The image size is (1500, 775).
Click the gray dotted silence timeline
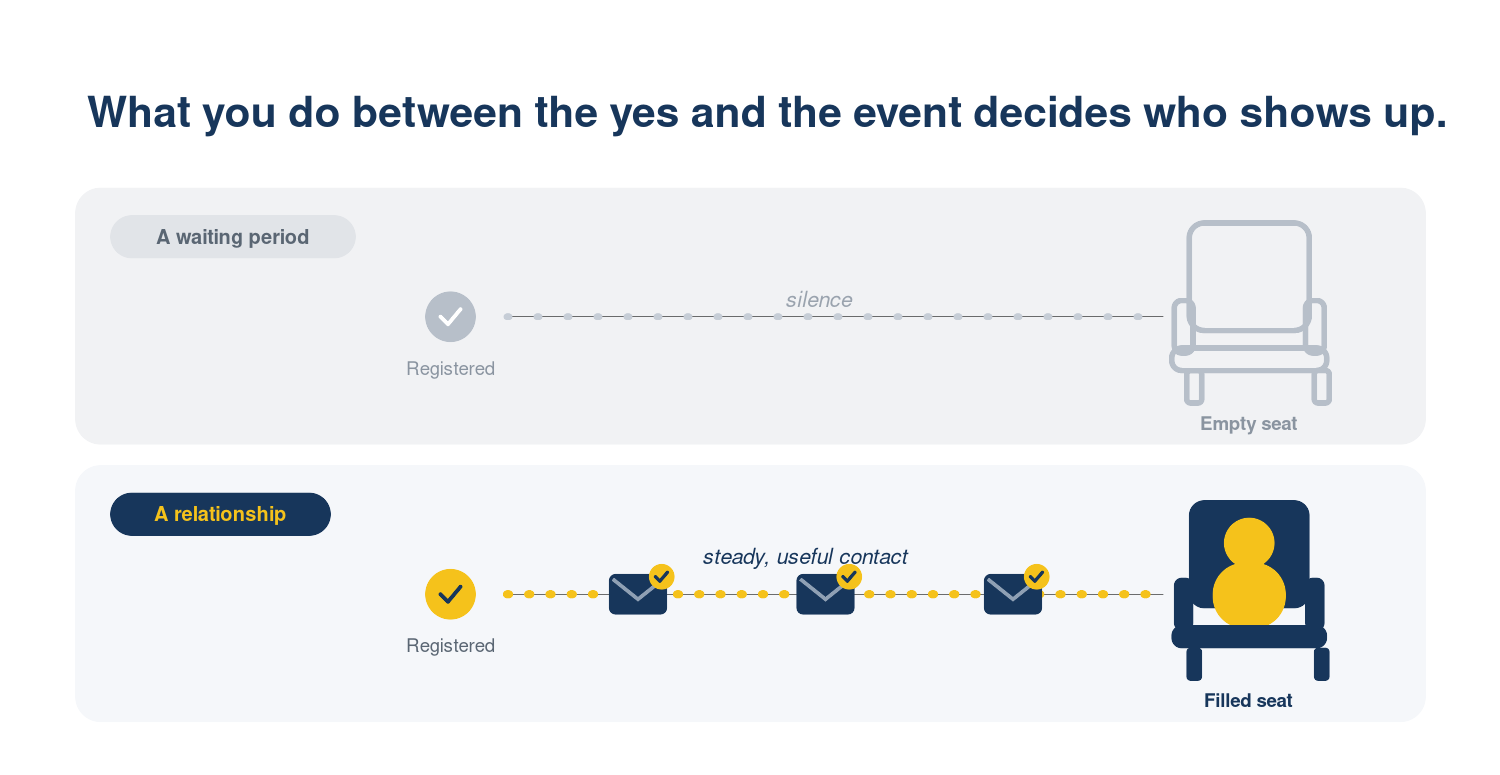(833, 317)
